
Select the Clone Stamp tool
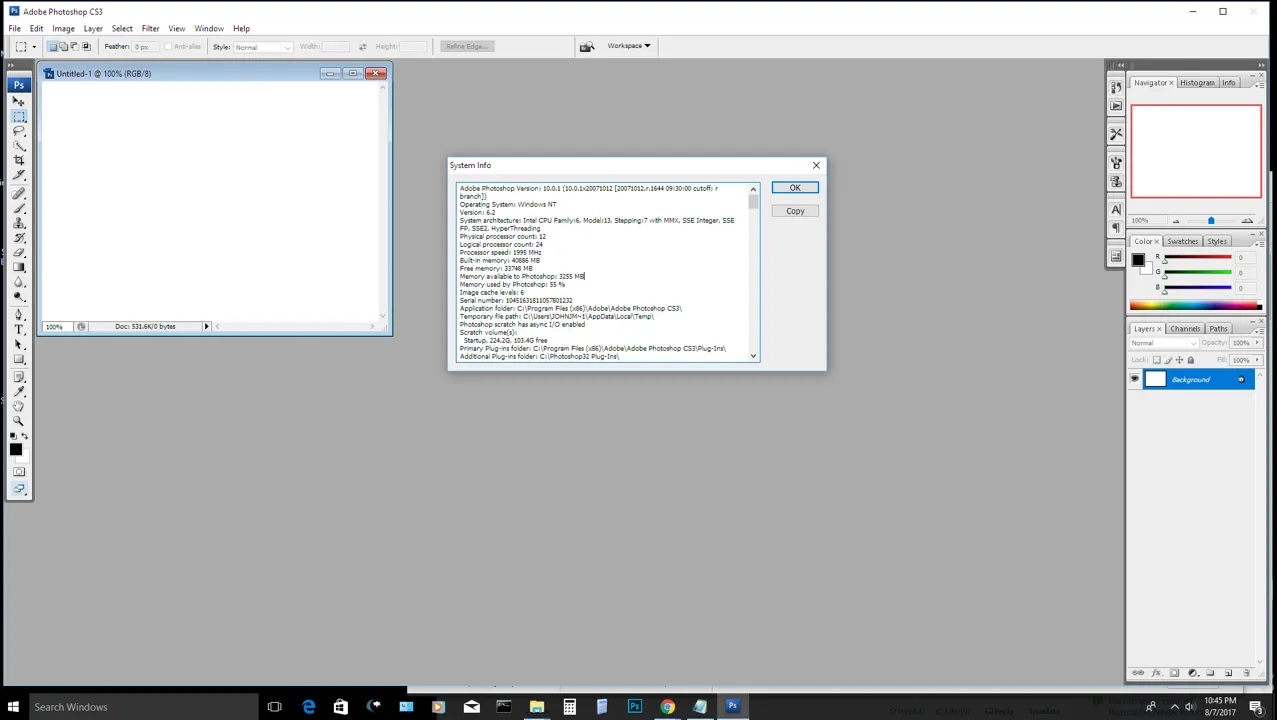18,222
